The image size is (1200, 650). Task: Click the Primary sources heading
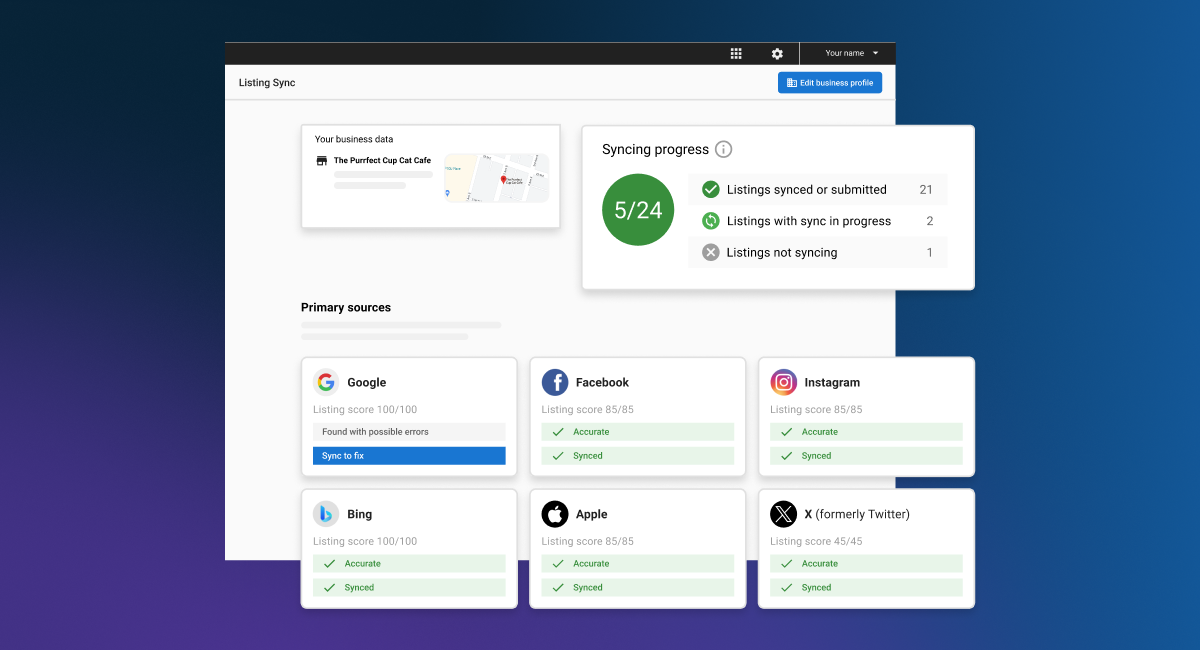coord(346,308)
